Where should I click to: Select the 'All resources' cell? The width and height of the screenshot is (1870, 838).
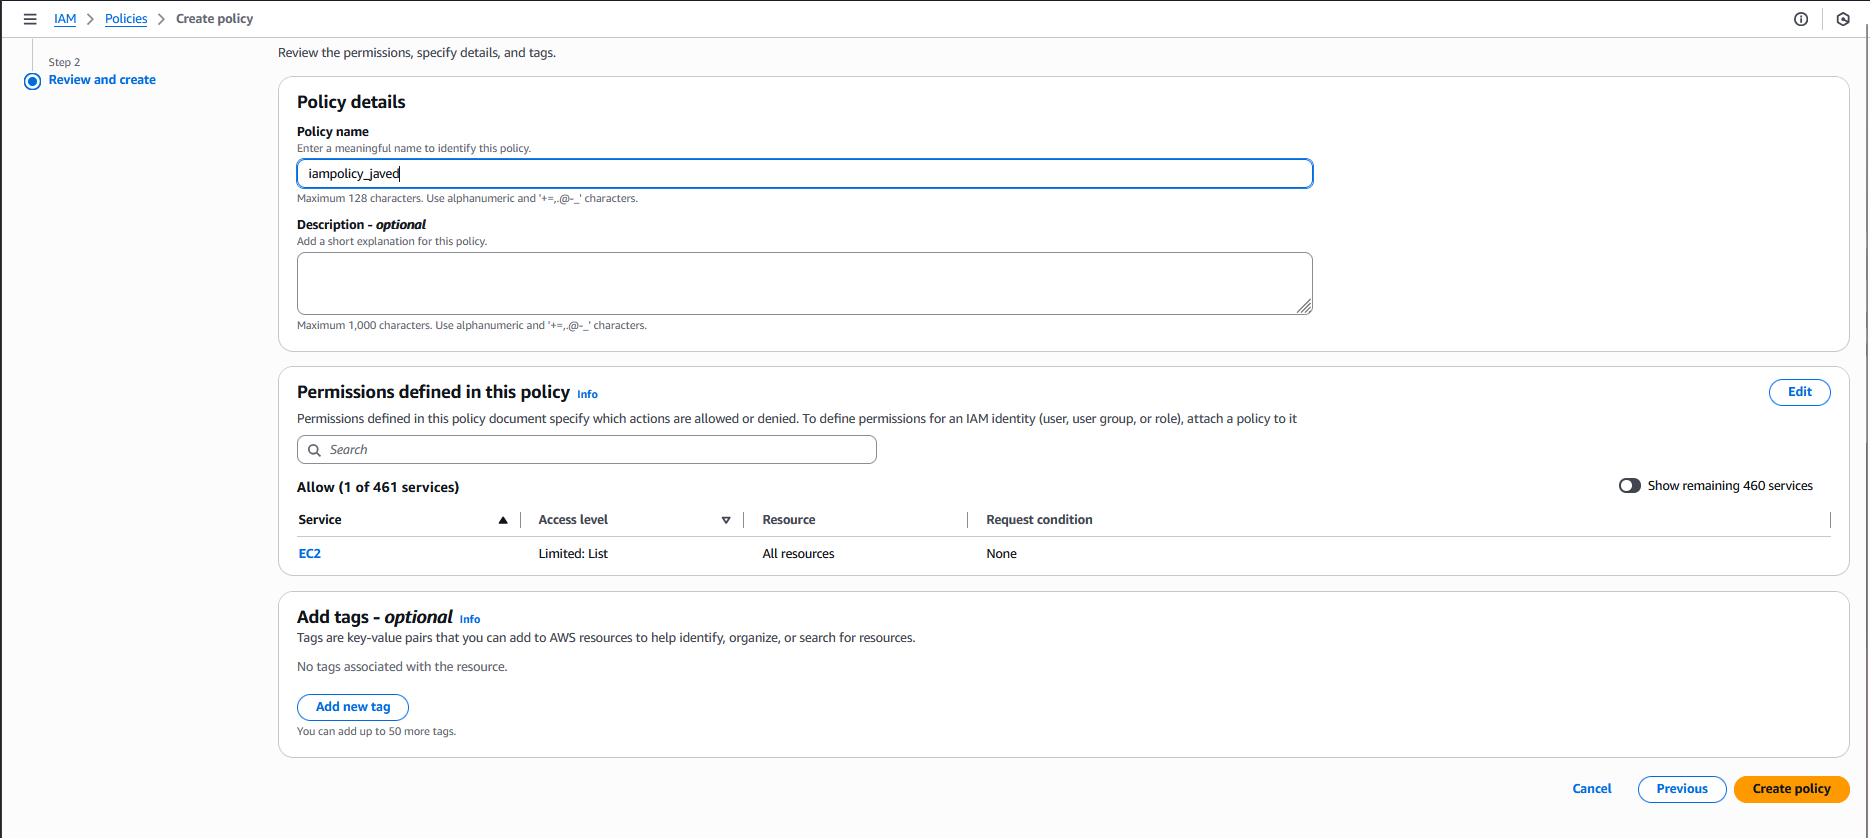click(798, 554)
